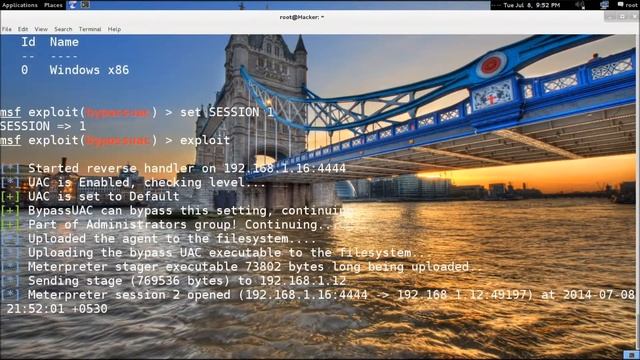Open the root user menu
Screen dimensions: 640x360
(631, 5)
